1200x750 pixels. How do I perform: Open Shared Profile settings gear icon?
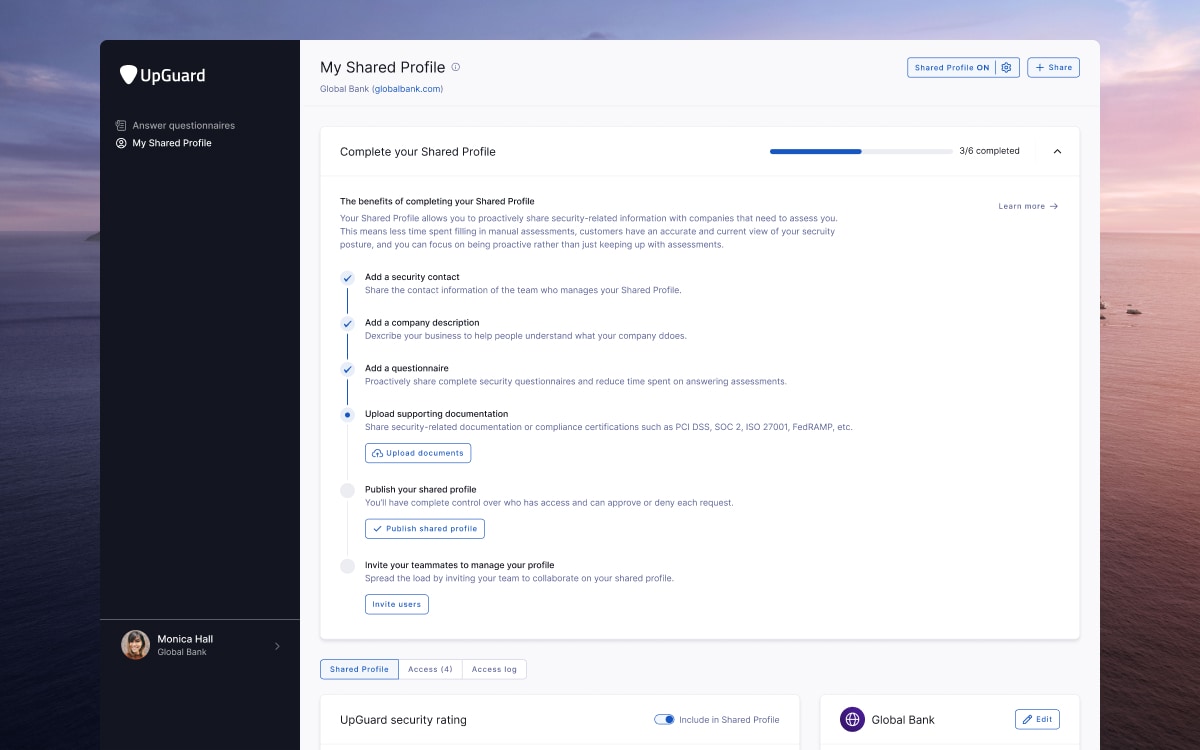click(1007, 68)
